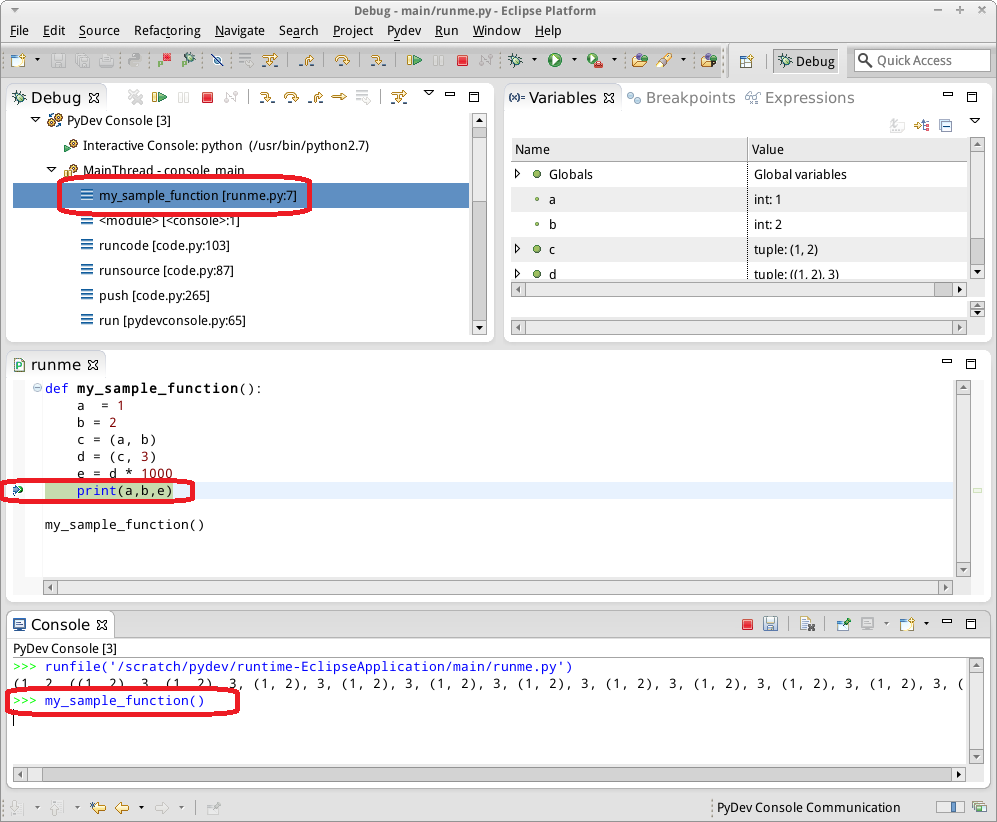Click the Open Perspective icon
Screen dimensions: 997x822
click(746, 61)
